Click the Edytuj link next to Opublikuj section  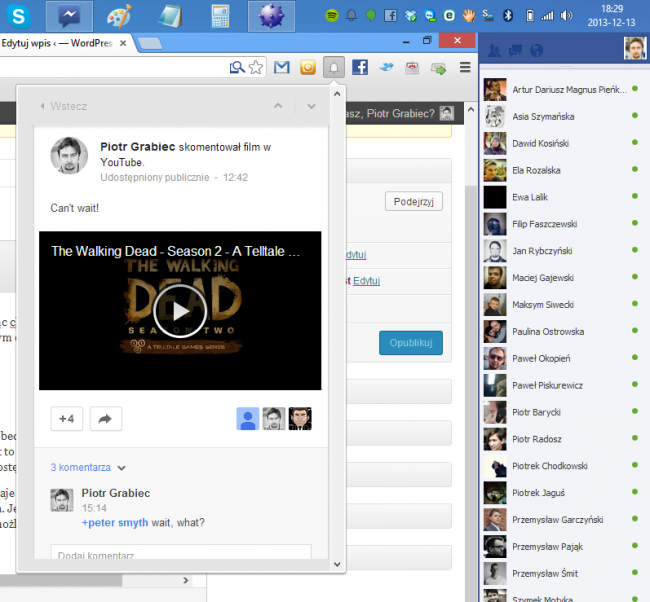[366, 281]
